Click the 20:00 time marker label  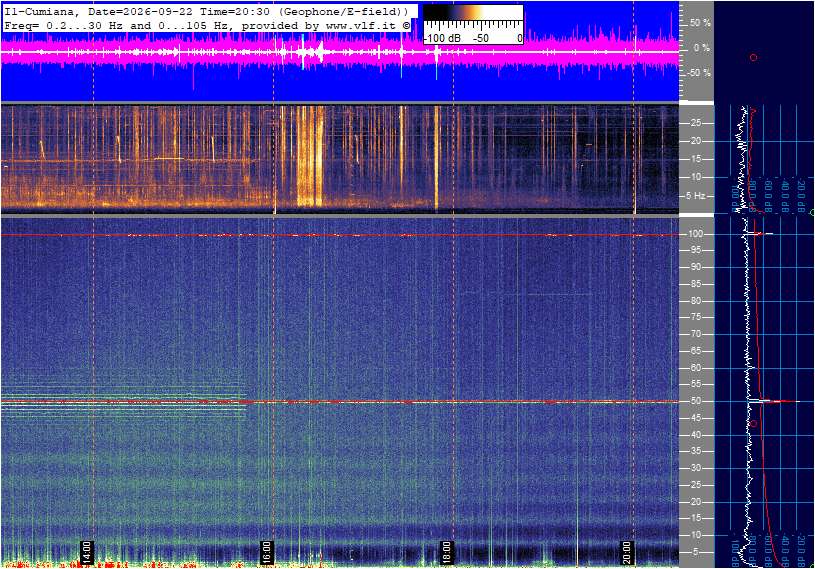(626, 552)
